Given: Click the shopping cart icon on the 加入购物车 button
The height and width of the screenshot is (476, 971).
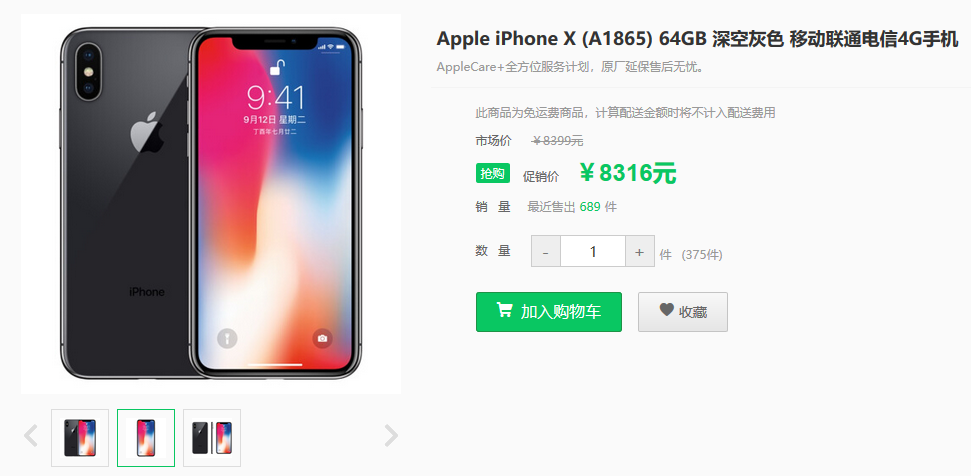Looking at the screenshot, I should (505, 309).
